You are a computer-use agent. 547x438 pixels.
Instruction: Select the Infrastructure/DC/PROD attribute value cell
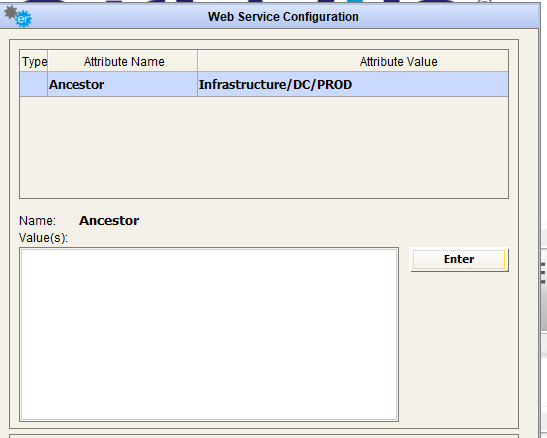tap(353, 84)
